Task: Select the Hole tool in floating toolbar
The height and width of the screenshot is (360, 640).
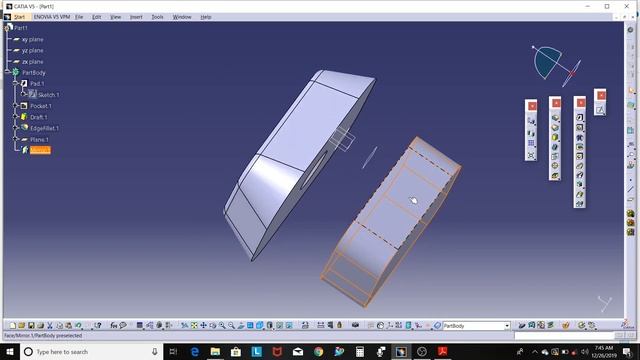Action: 580,156
